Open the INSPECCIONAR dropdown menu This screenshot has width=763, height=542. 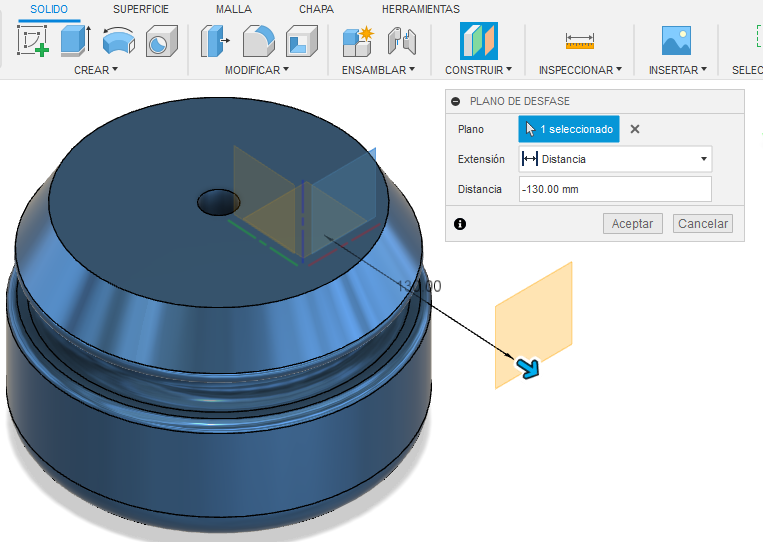click(580, 70)
